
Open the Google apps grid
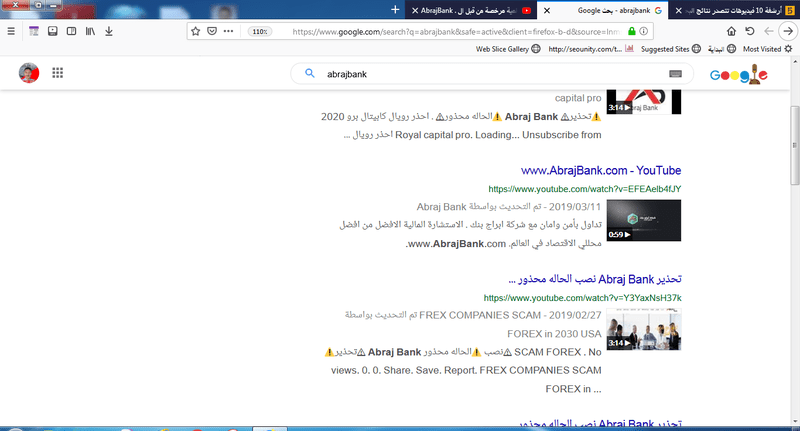click(58, 73)
